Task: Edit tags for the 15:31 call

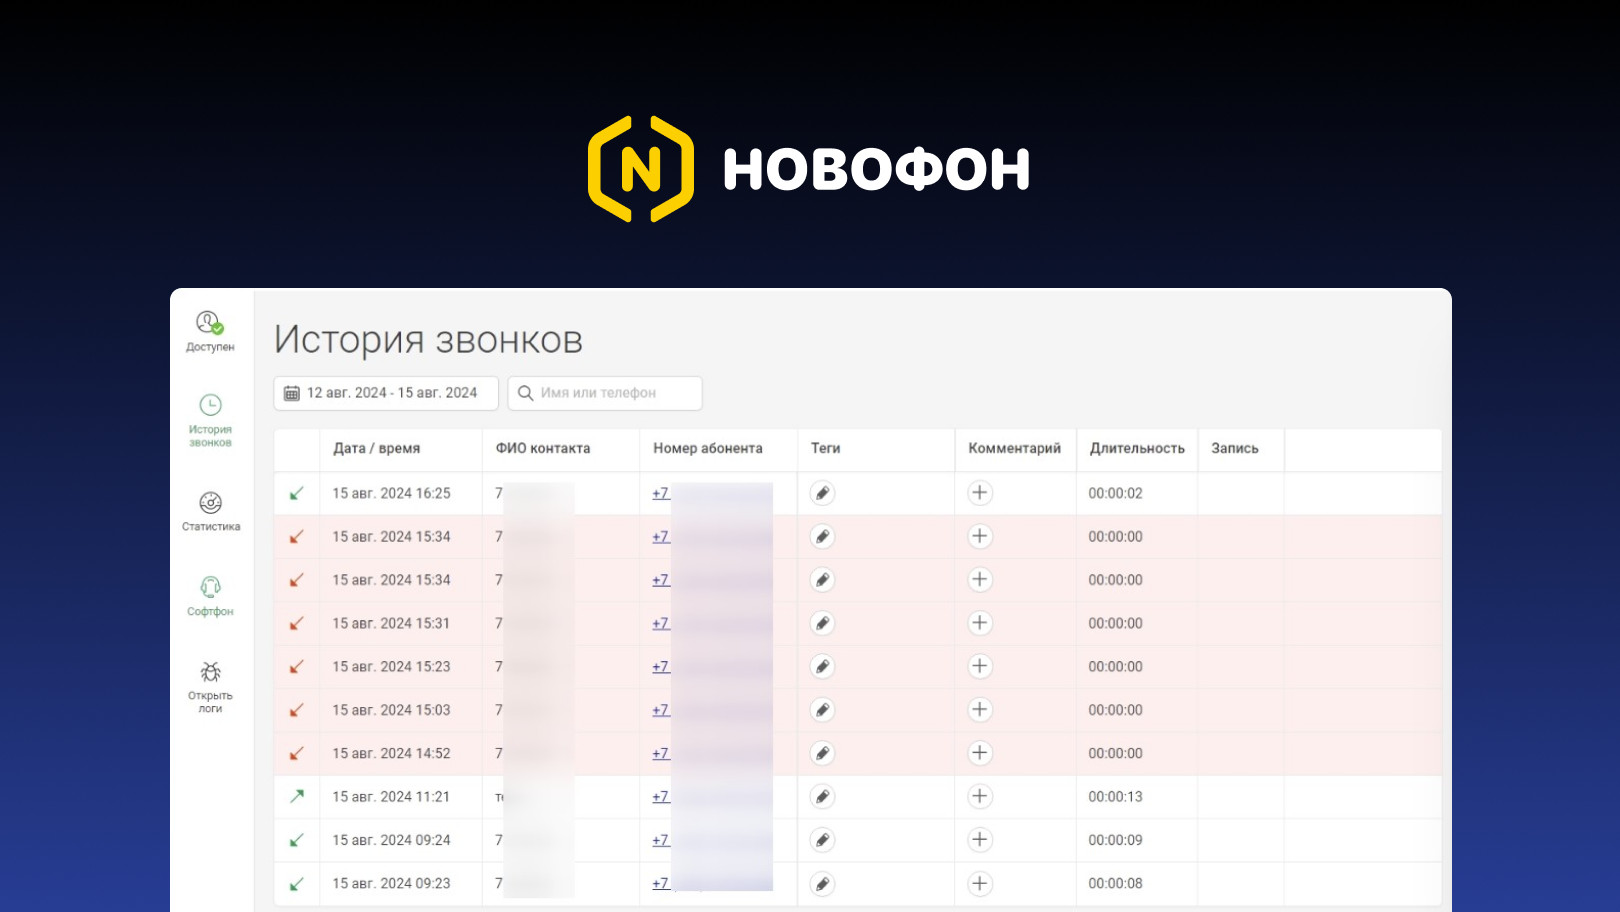Action: point(822,623)
